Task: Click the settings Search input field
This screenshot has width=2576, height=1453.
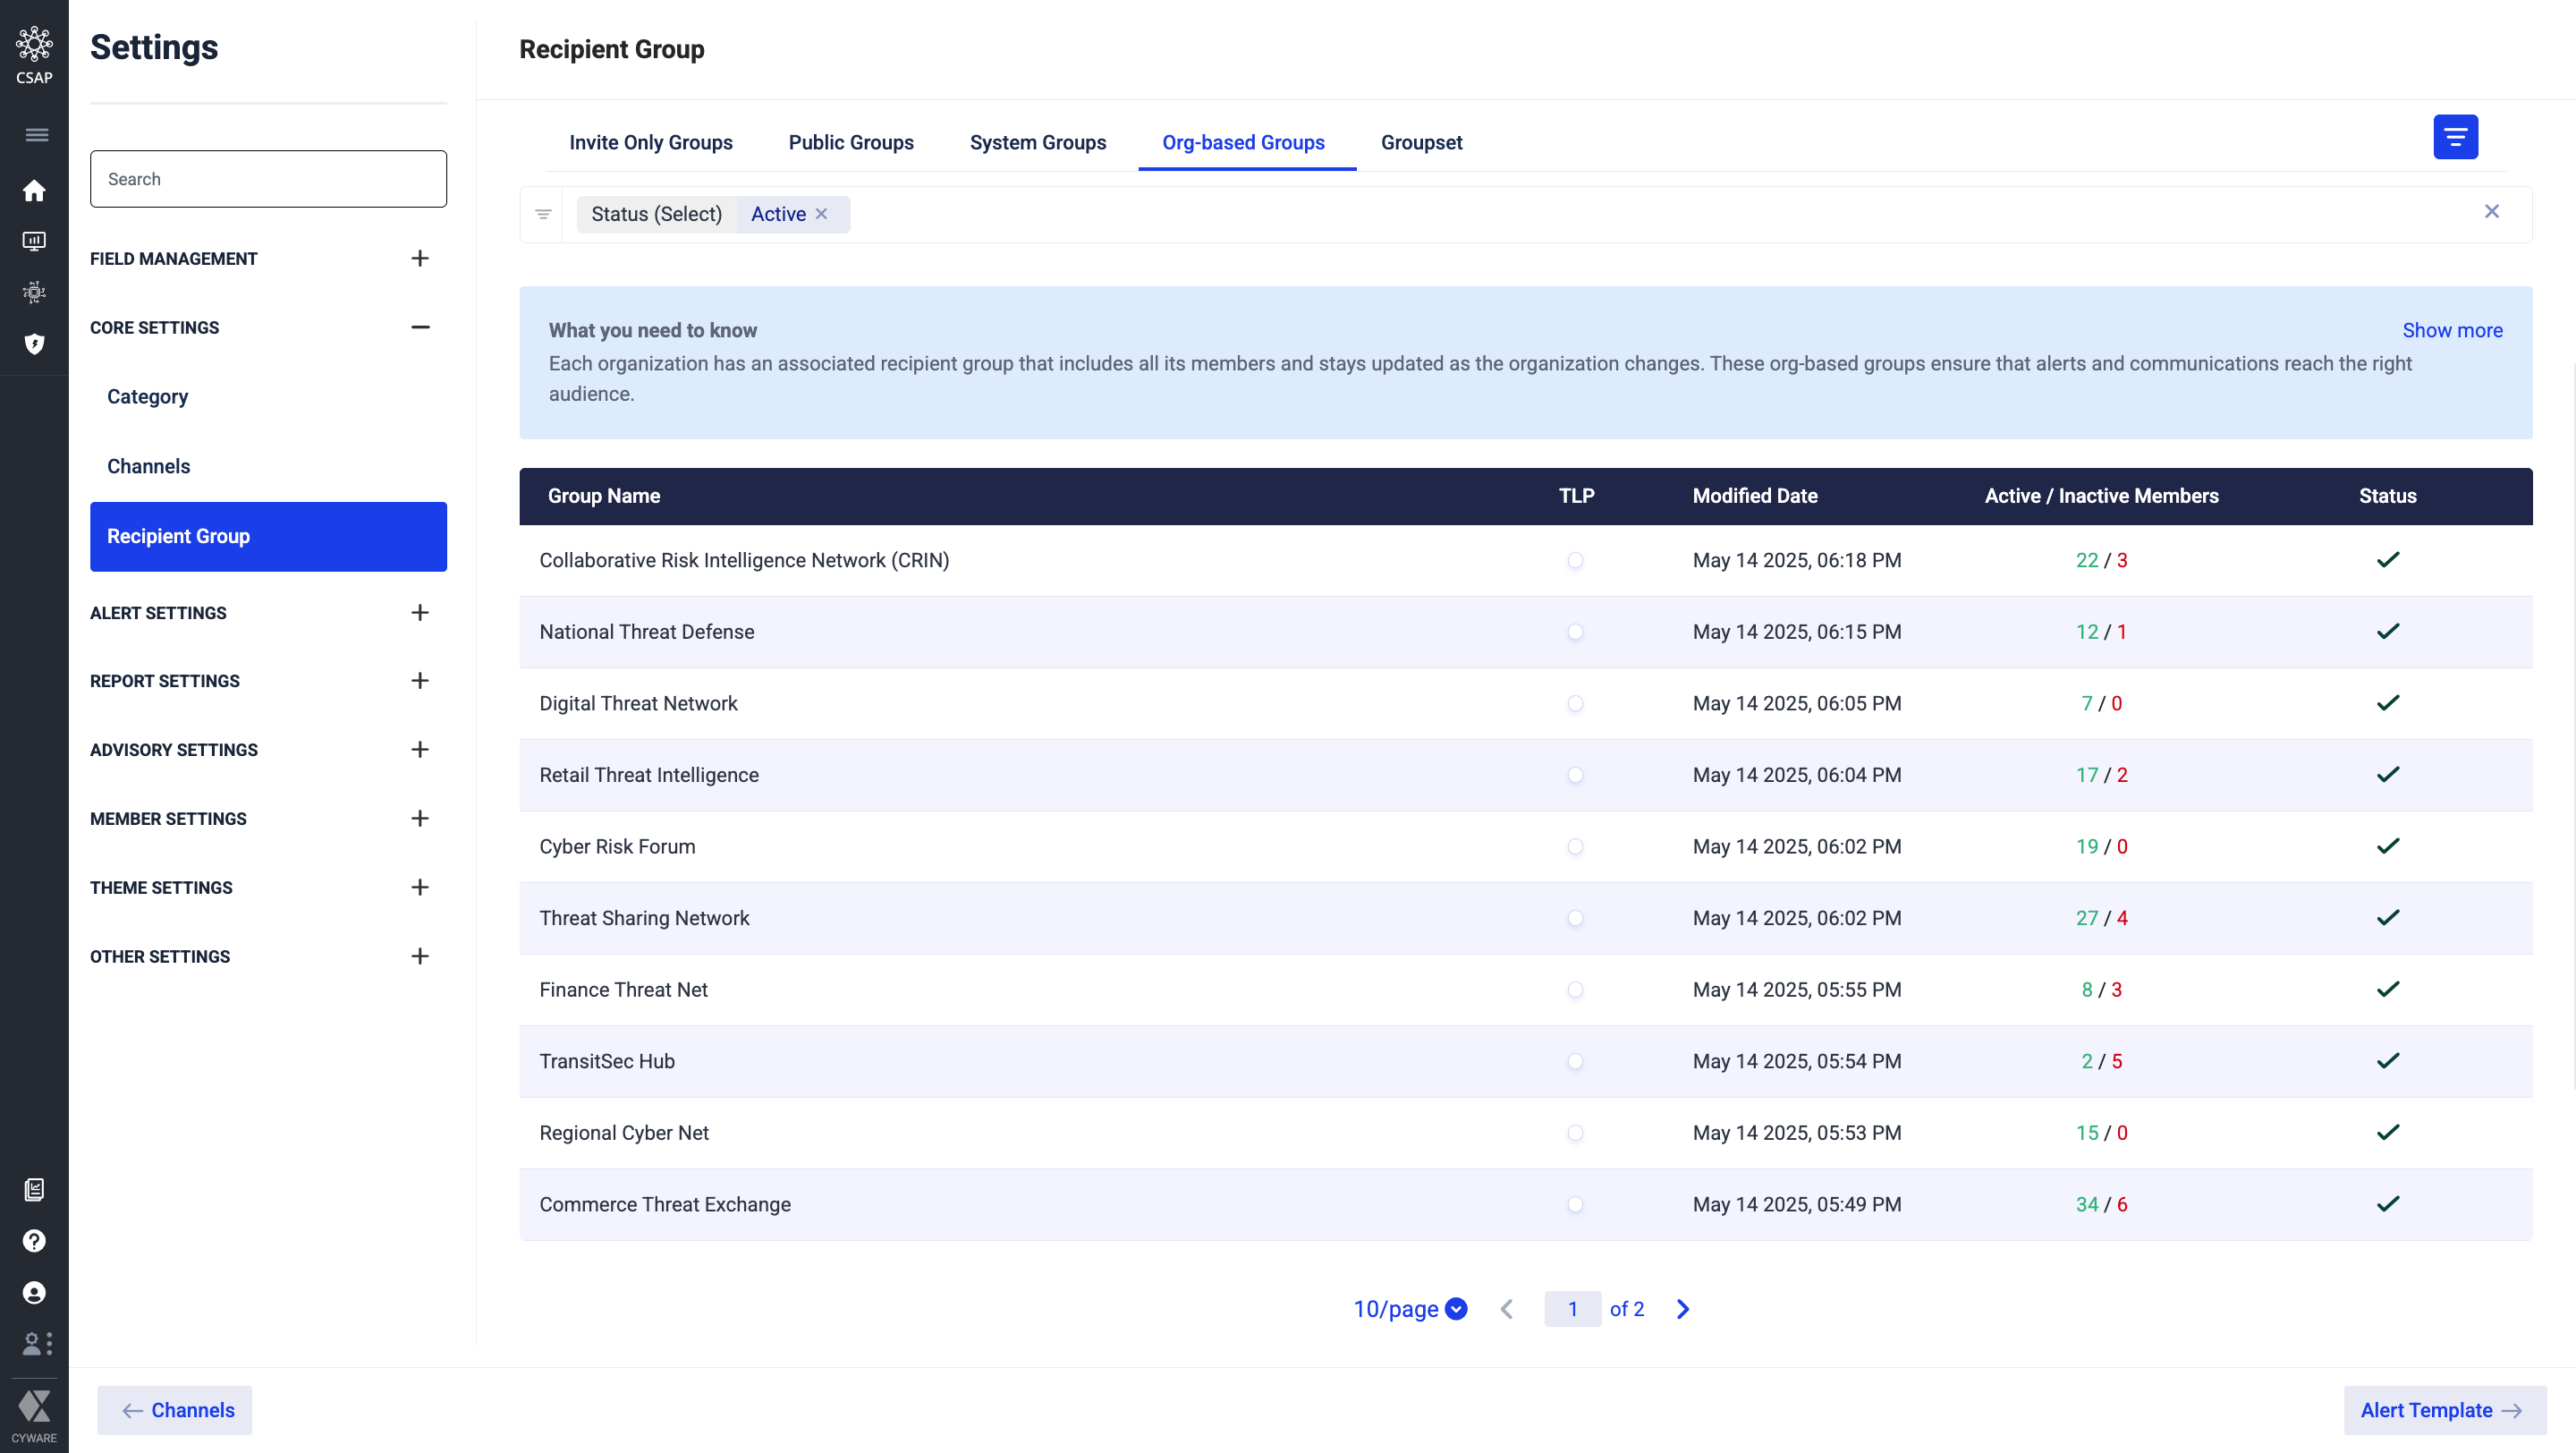Action: pyautogui.click(x=268, y=179)
